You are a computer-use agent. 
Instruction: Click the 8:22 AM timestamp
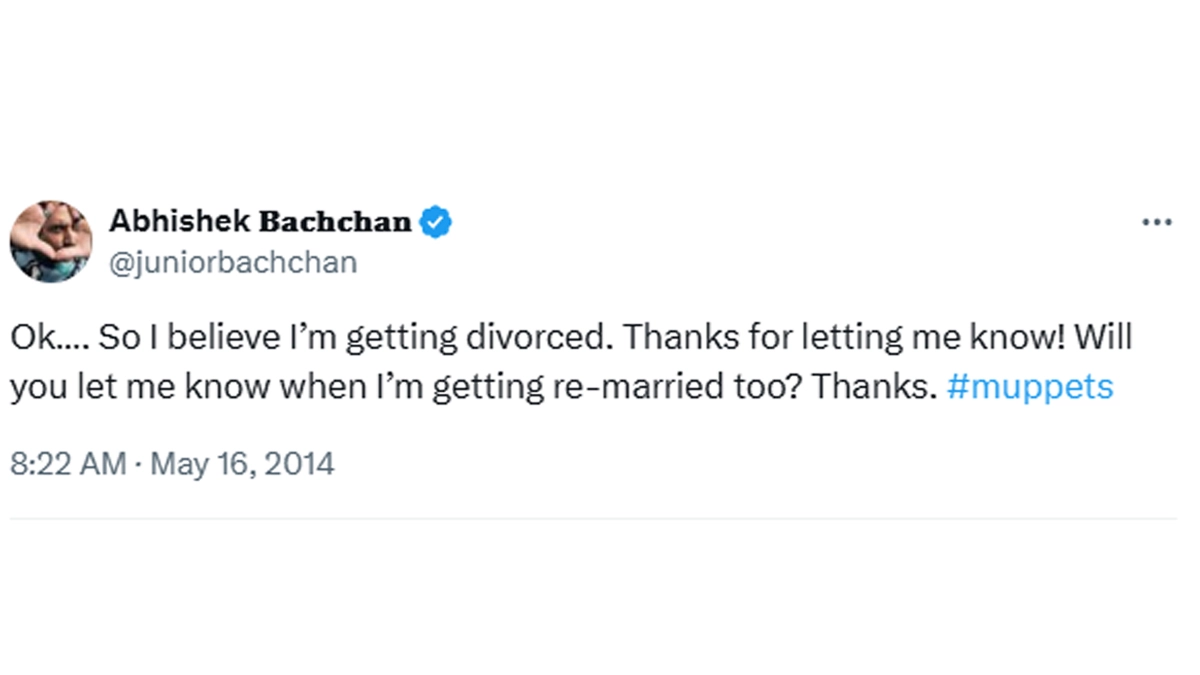click(68, 464)
